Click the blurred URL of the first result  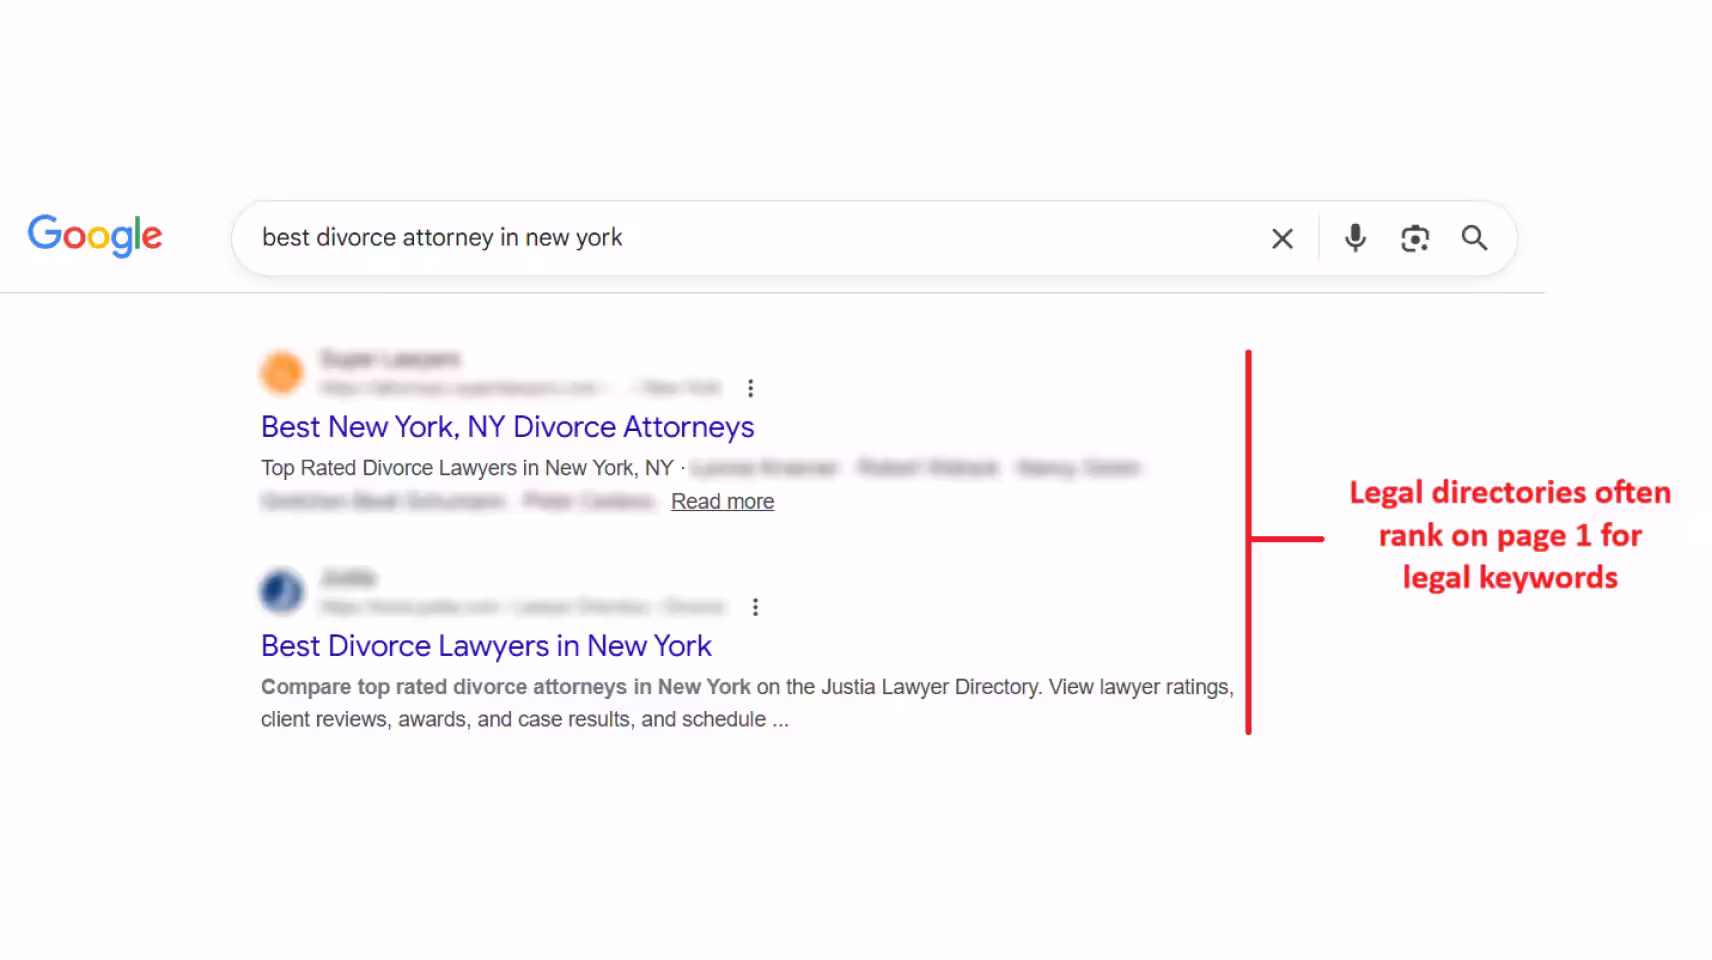click(x=520, y=388)
